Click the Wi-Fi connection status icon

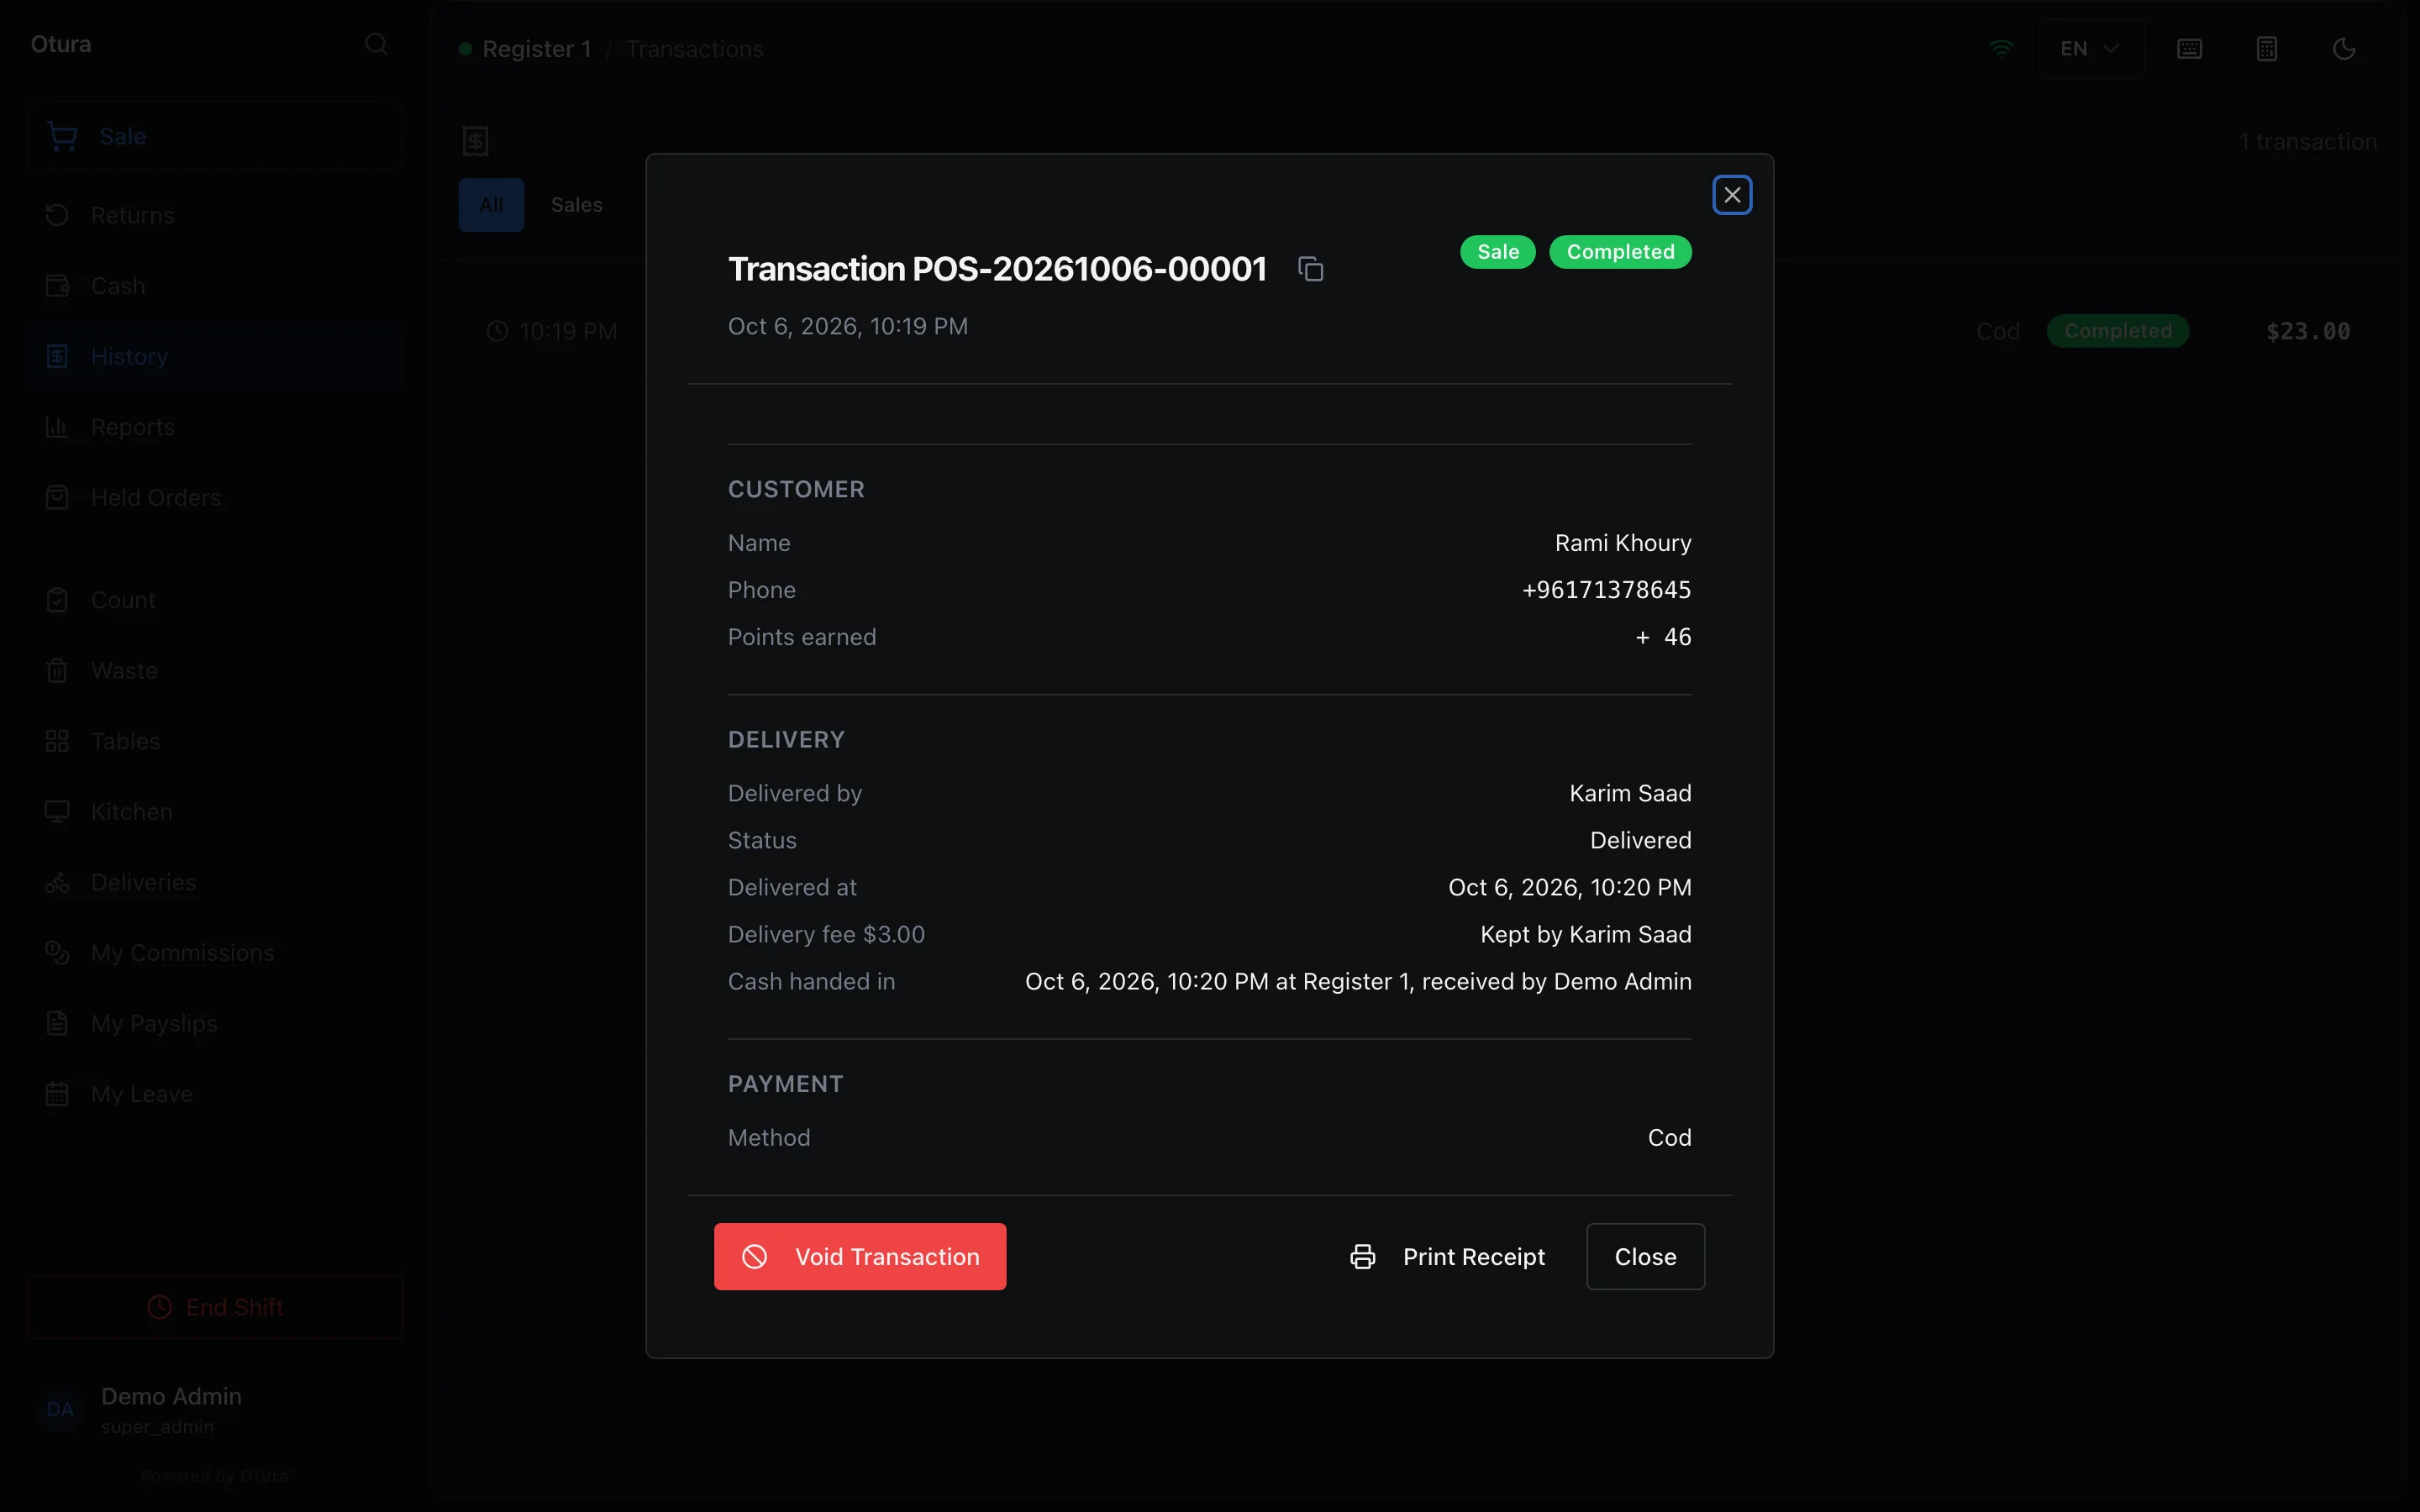[x=2001, y=48]
